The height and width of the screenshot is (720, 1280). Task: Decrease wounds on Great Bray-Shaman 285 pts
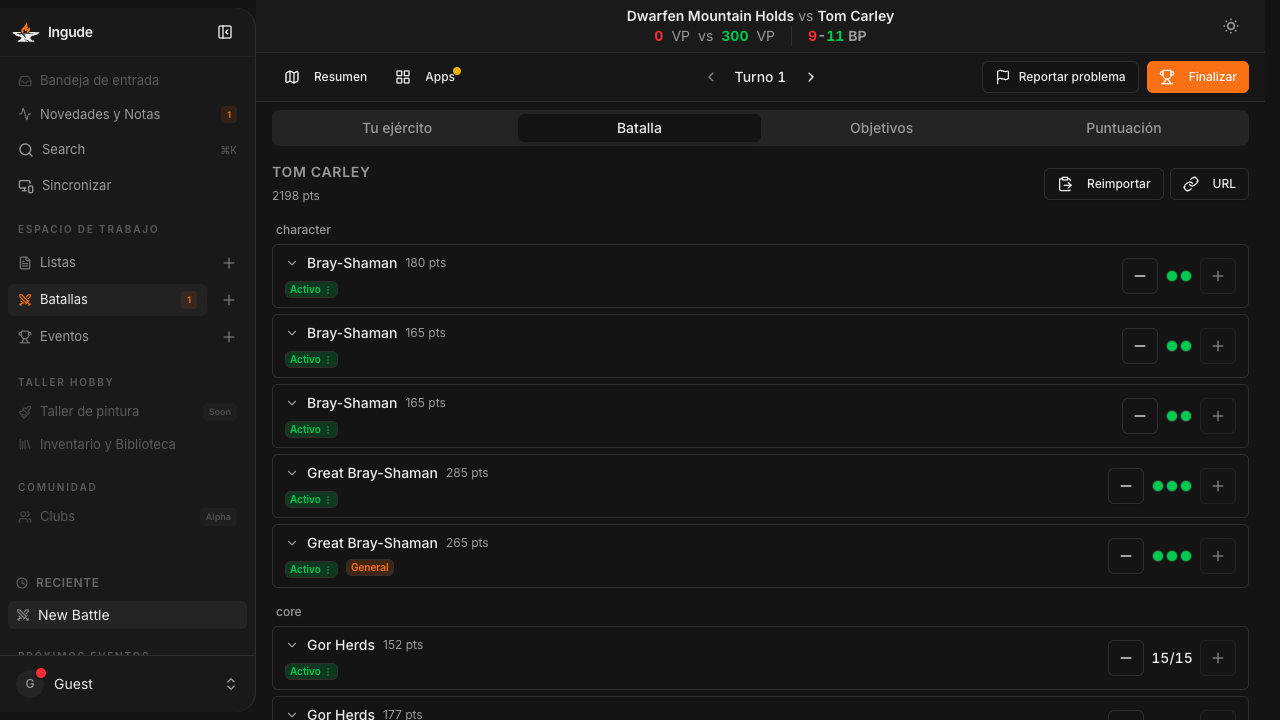1126,486
